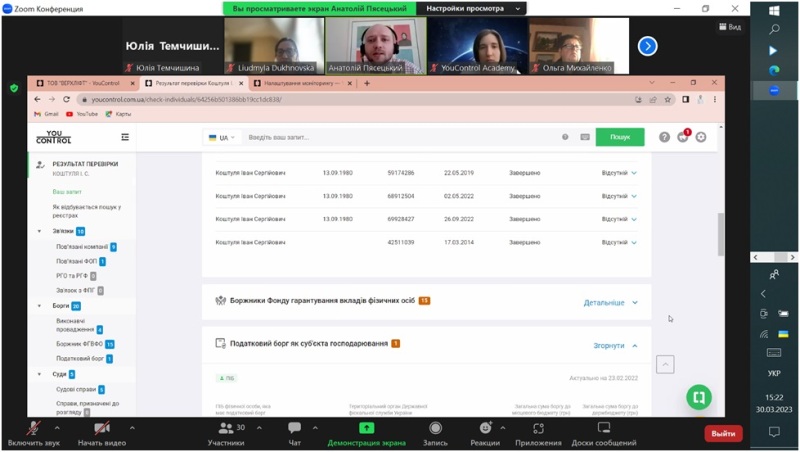Click the green Демонстрация экрана icon

pos(366,428)
